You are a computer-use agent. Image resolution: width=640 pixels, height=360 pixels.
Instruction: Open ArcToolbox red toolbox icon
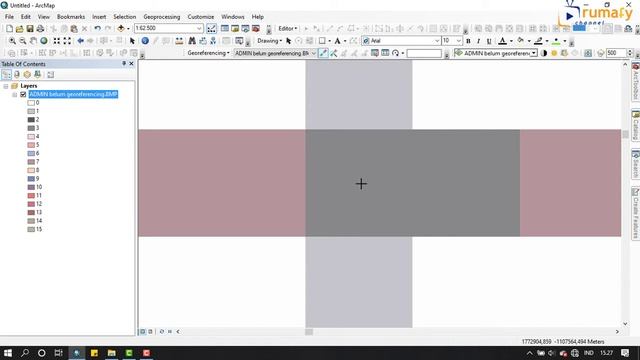(x=256, y=29)
